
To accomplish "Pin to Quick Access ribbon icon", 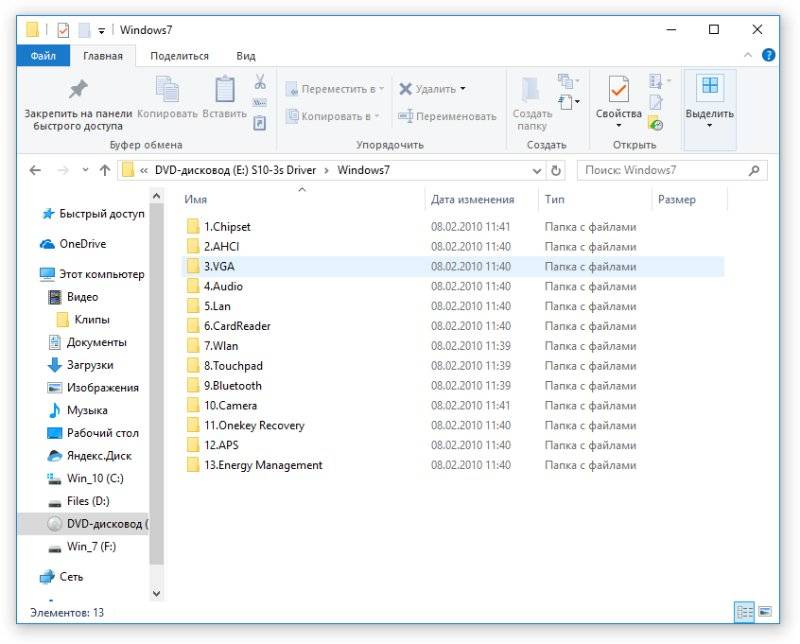I will [78, 90].
